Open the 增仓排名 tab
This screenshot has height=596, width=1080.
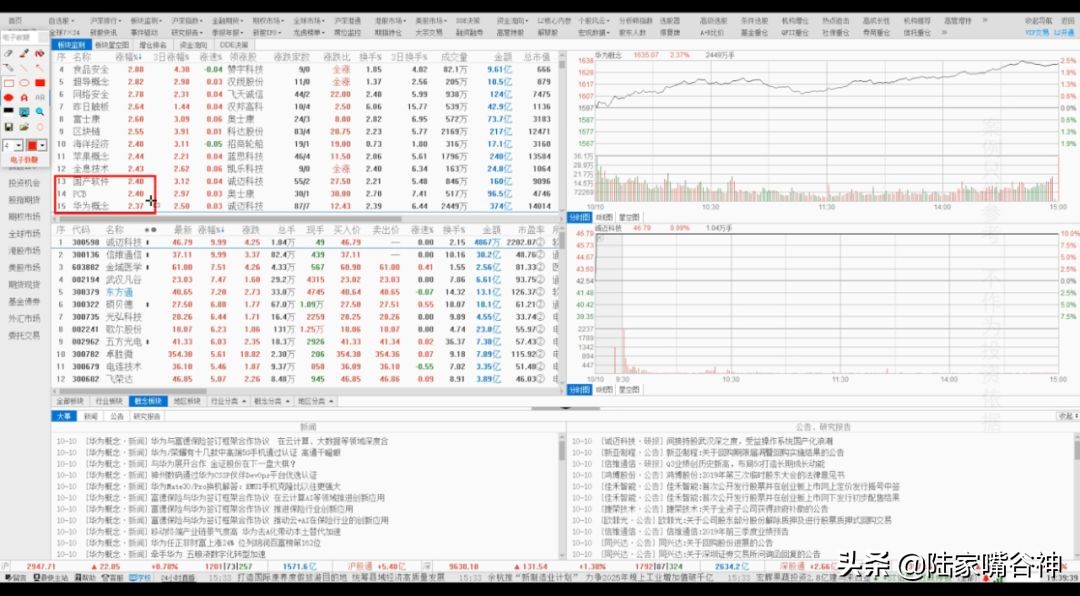[153, 45]
